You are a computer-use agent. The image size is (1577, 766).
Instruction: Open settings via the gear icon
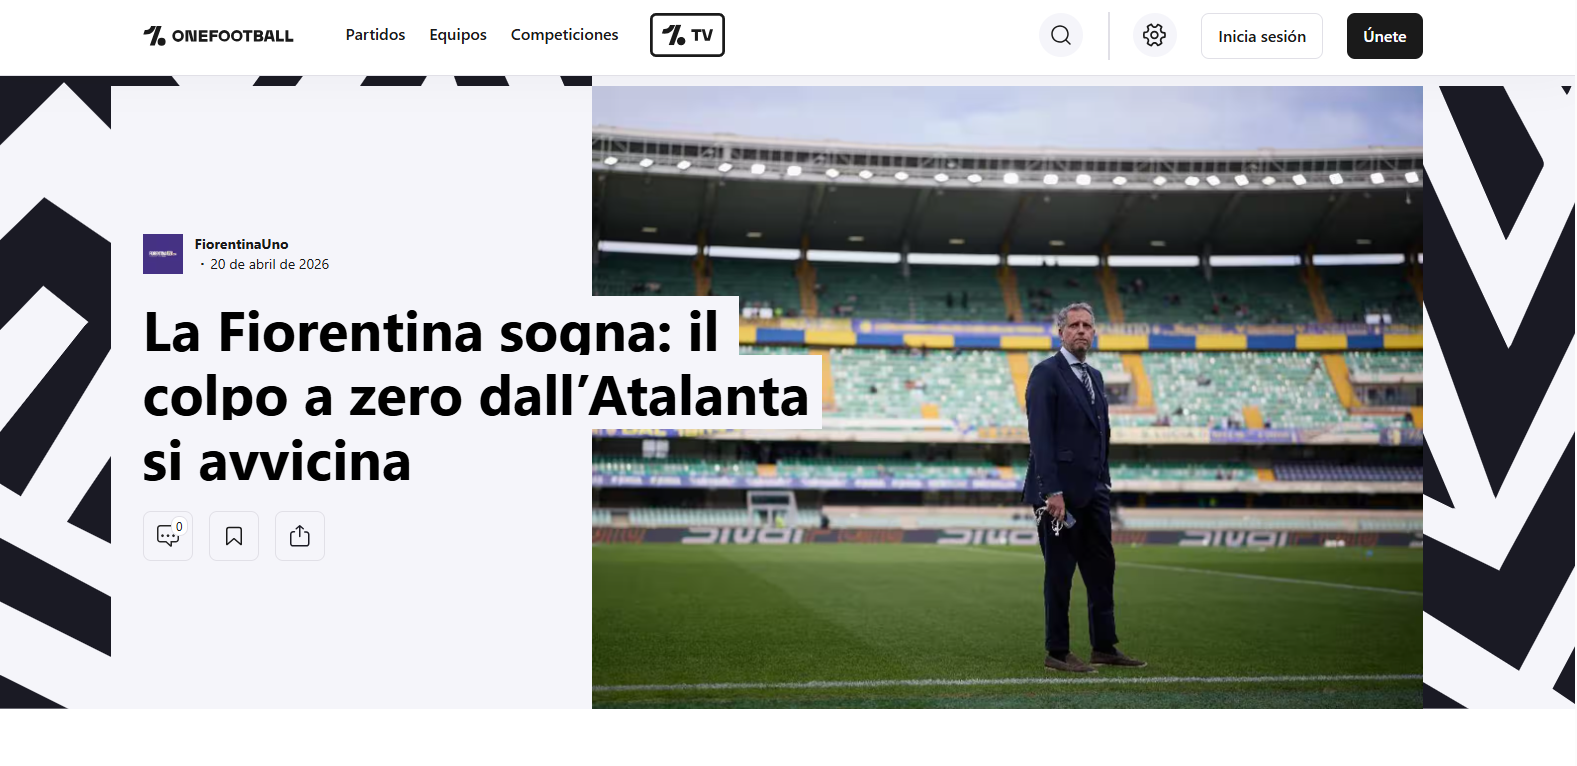pyautogui.click(x=1154, y=36)
